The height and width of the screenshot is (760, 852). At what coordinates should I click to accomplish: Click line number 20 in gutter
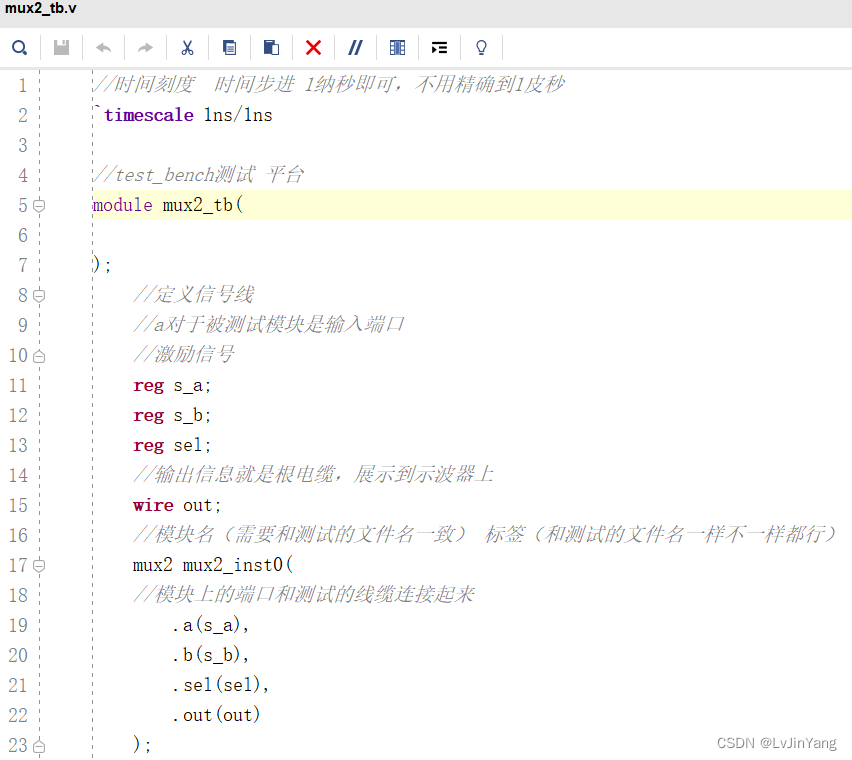pyautogui.click(x=18, y=656)
